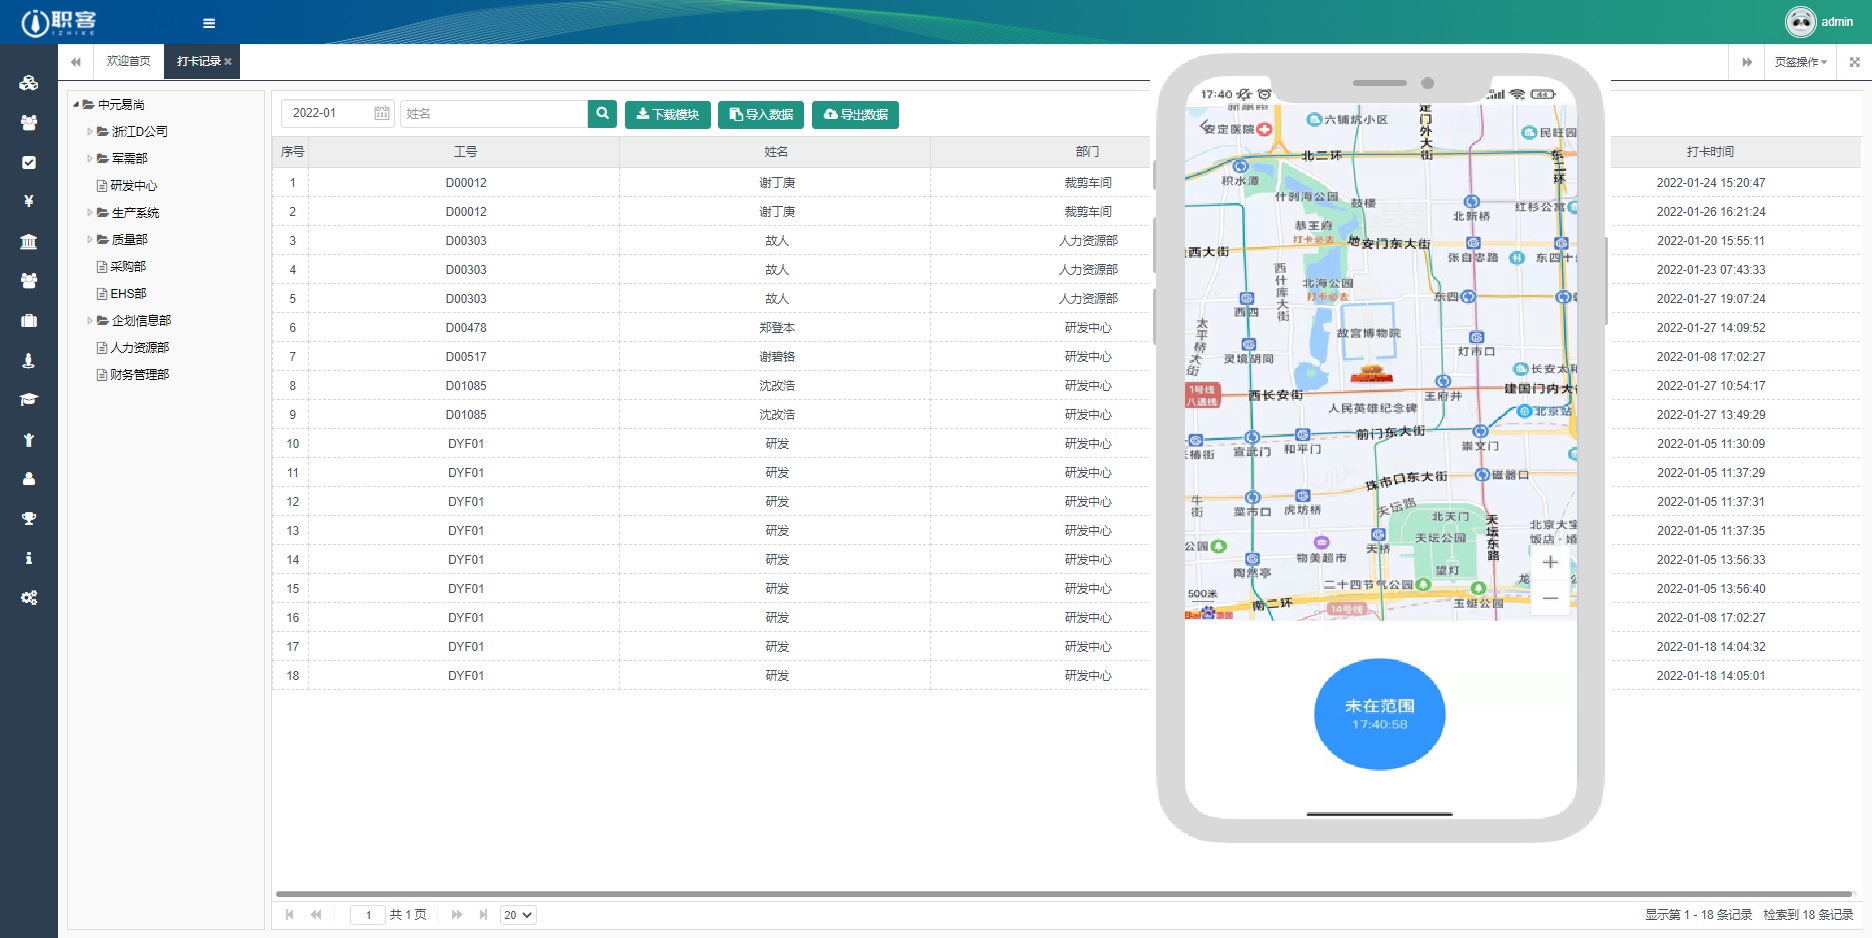Click the 导出数据 export button
Screen dimensions: 1872x938
pyautogui.click(x=855, y=115)
